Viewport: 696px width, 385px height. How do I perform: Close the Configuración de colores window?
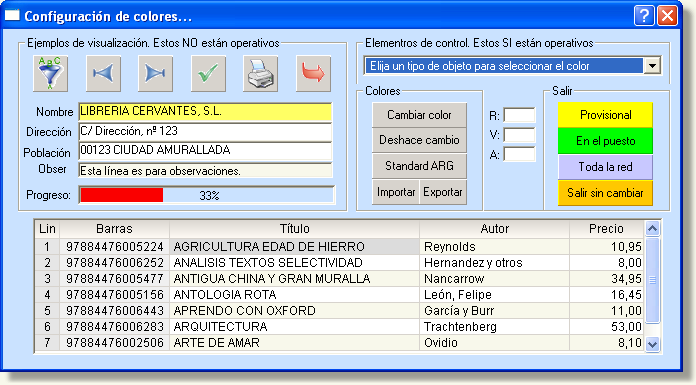tap(668, 16)
